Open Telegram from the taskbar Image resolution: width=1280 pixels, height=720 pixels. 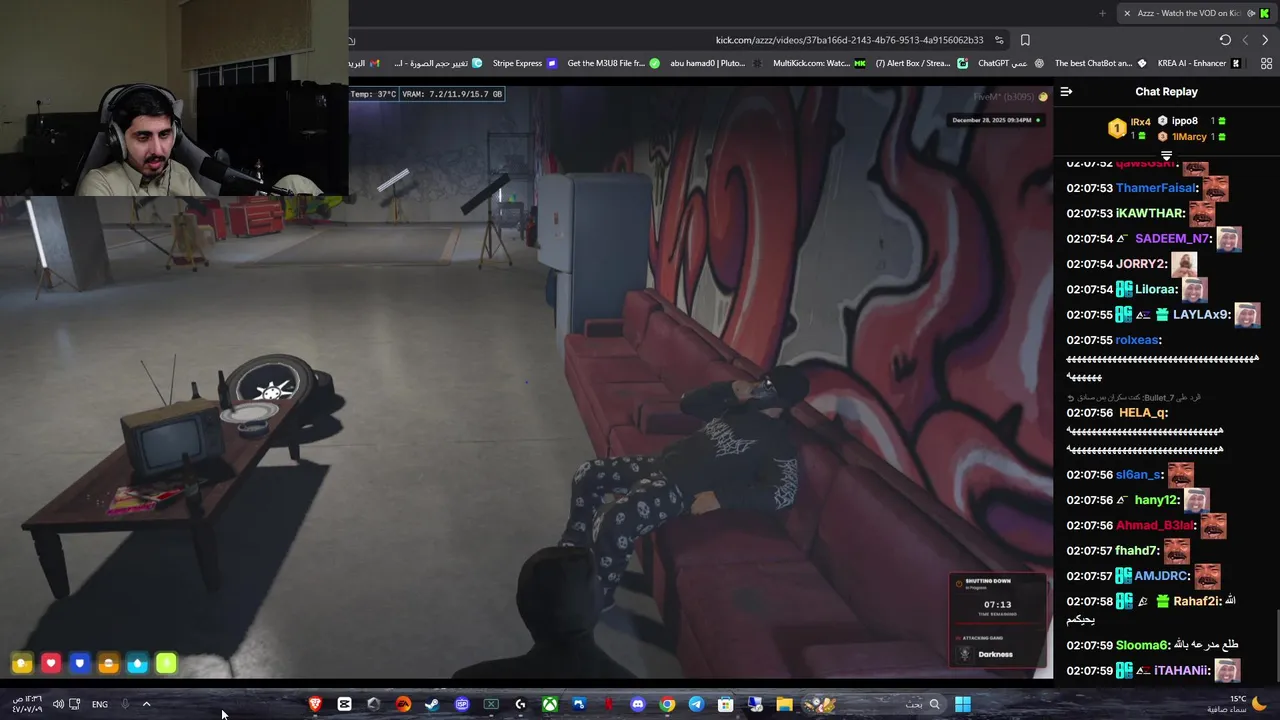click(696, 704)
